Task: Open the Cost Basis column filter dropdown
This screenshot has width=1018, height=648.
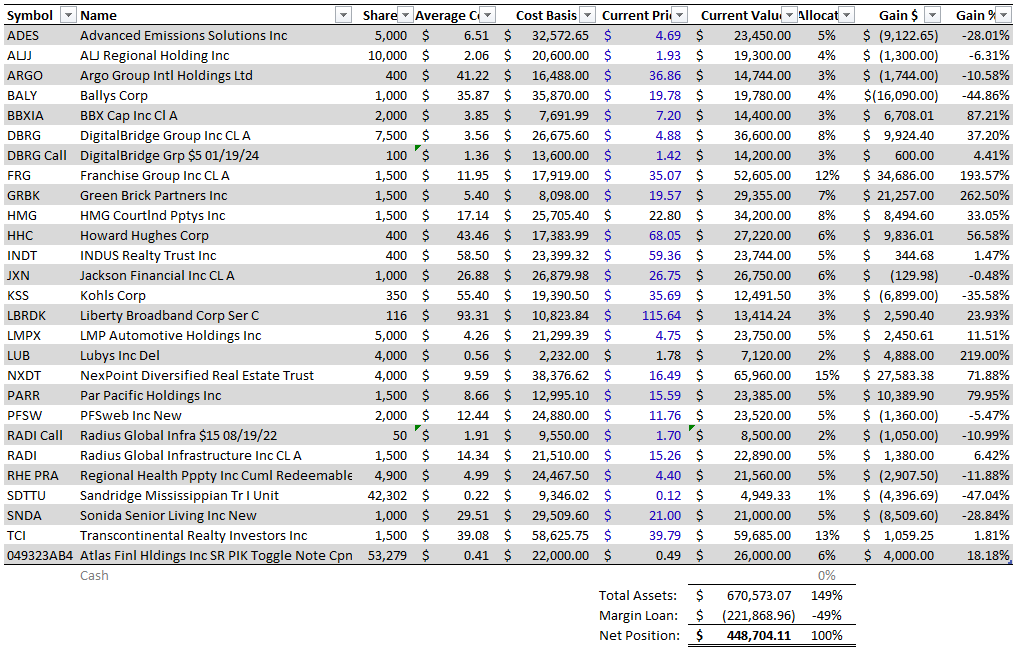Action: (587, 15)
